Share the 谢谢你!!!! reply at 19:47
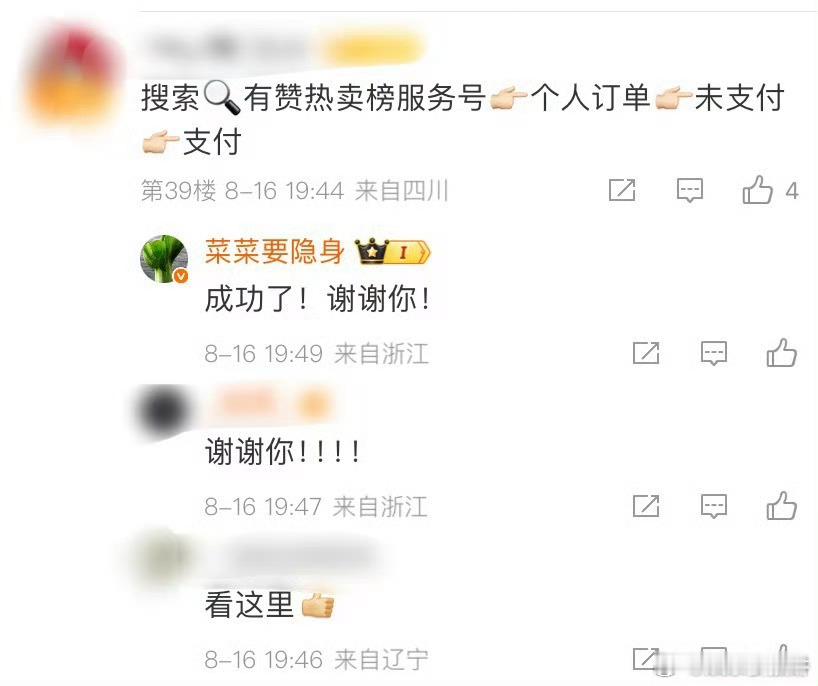 click(x=646, y=506)
